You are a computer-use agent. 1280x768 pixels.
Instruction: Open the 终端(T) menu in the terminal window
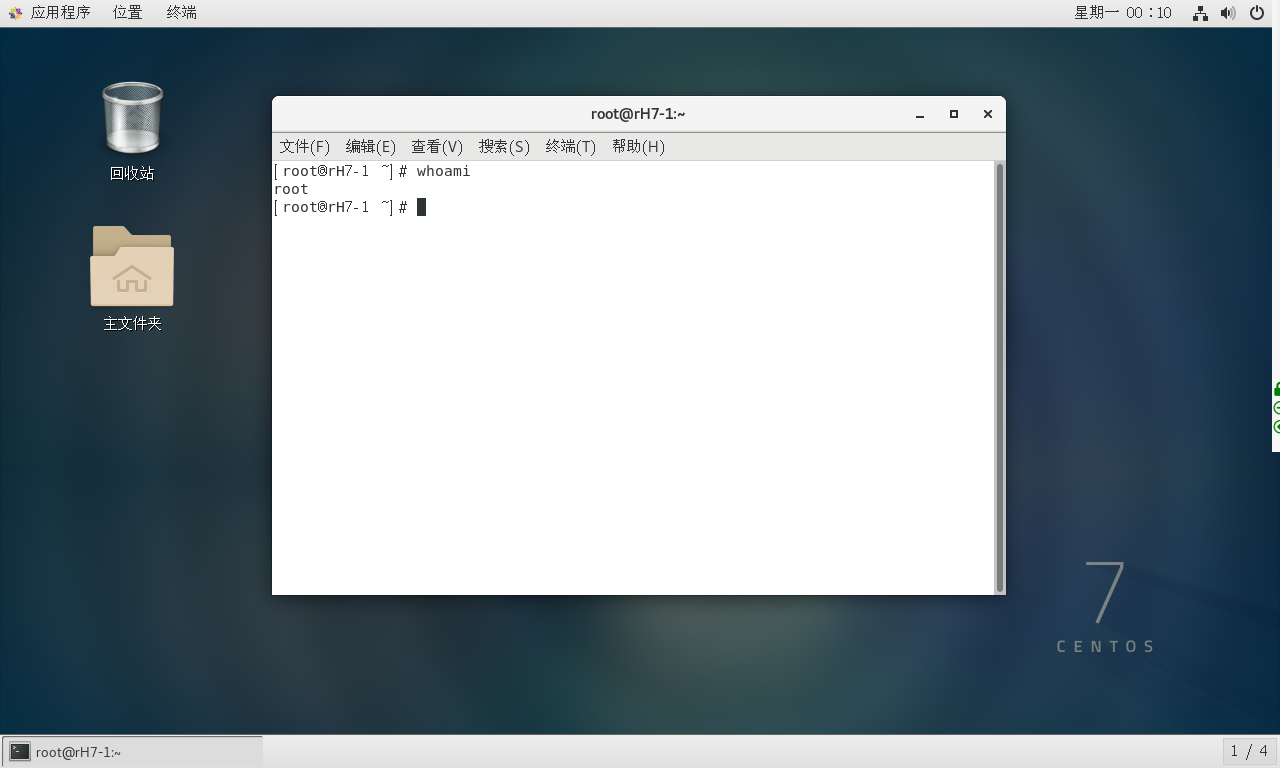[570, 146]
